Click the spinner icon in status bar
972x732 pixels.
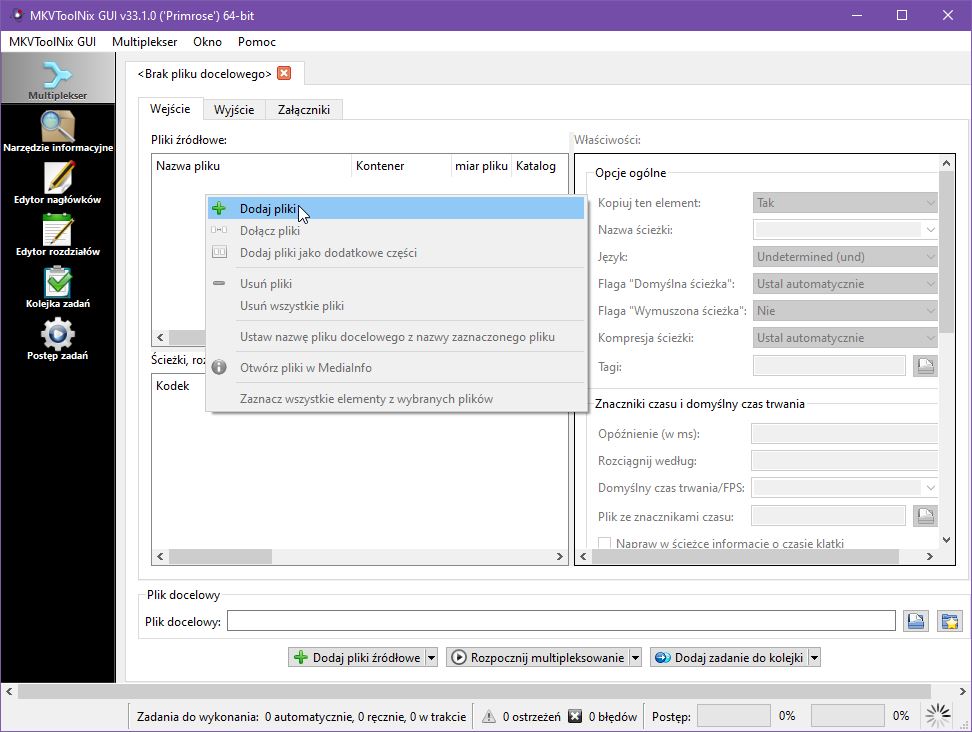click(x=937, y=716)
